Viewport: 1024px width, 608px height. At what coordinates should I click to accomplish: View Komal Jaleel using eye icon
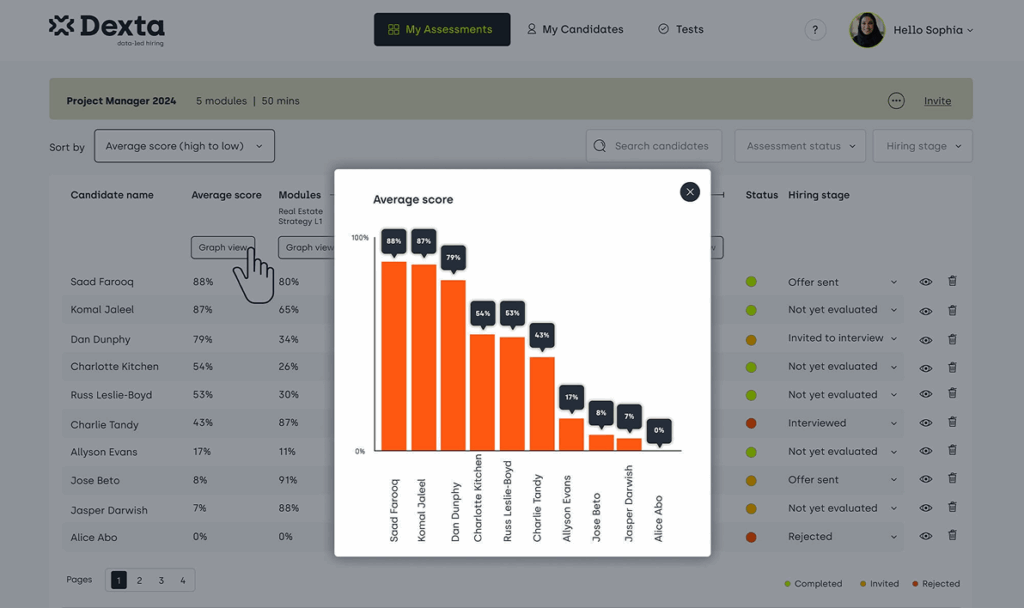[926, 310]
